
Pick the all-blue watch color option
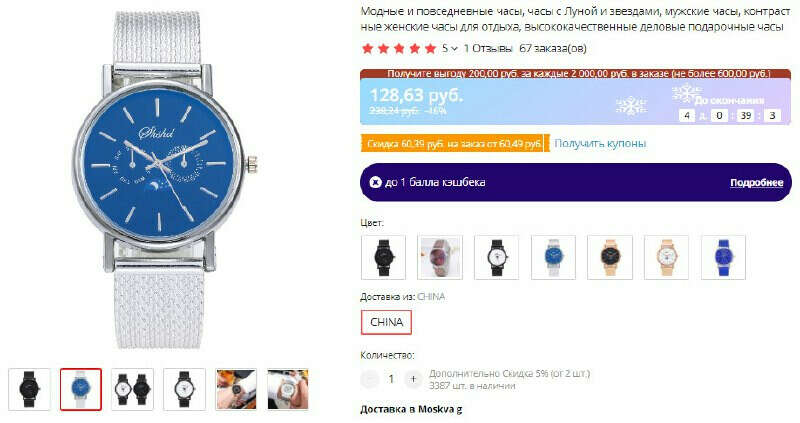(723, 257)
